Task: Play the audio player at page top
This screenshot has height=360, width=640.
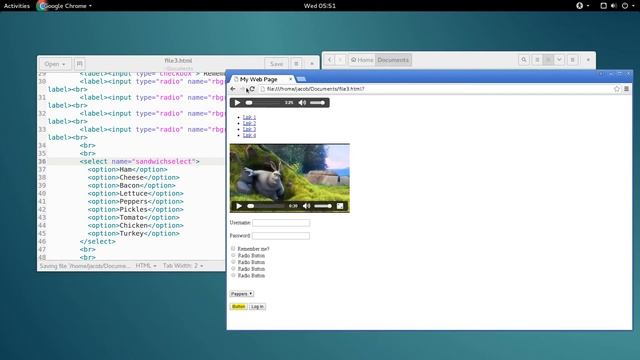Action: click(x=237, y=103)
